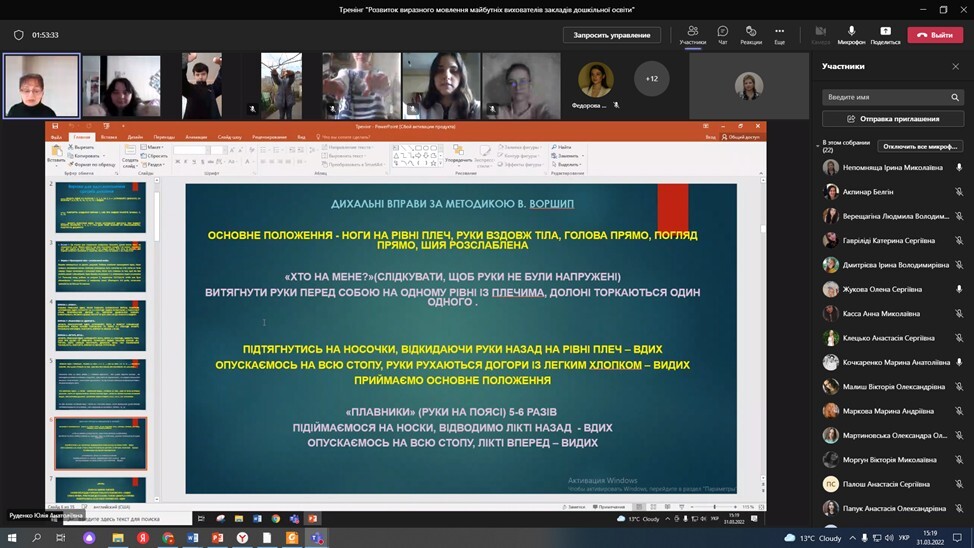Open the Реакции reactions icon
This screenshot has height=548, width=974.
click(x=751, y=35)
